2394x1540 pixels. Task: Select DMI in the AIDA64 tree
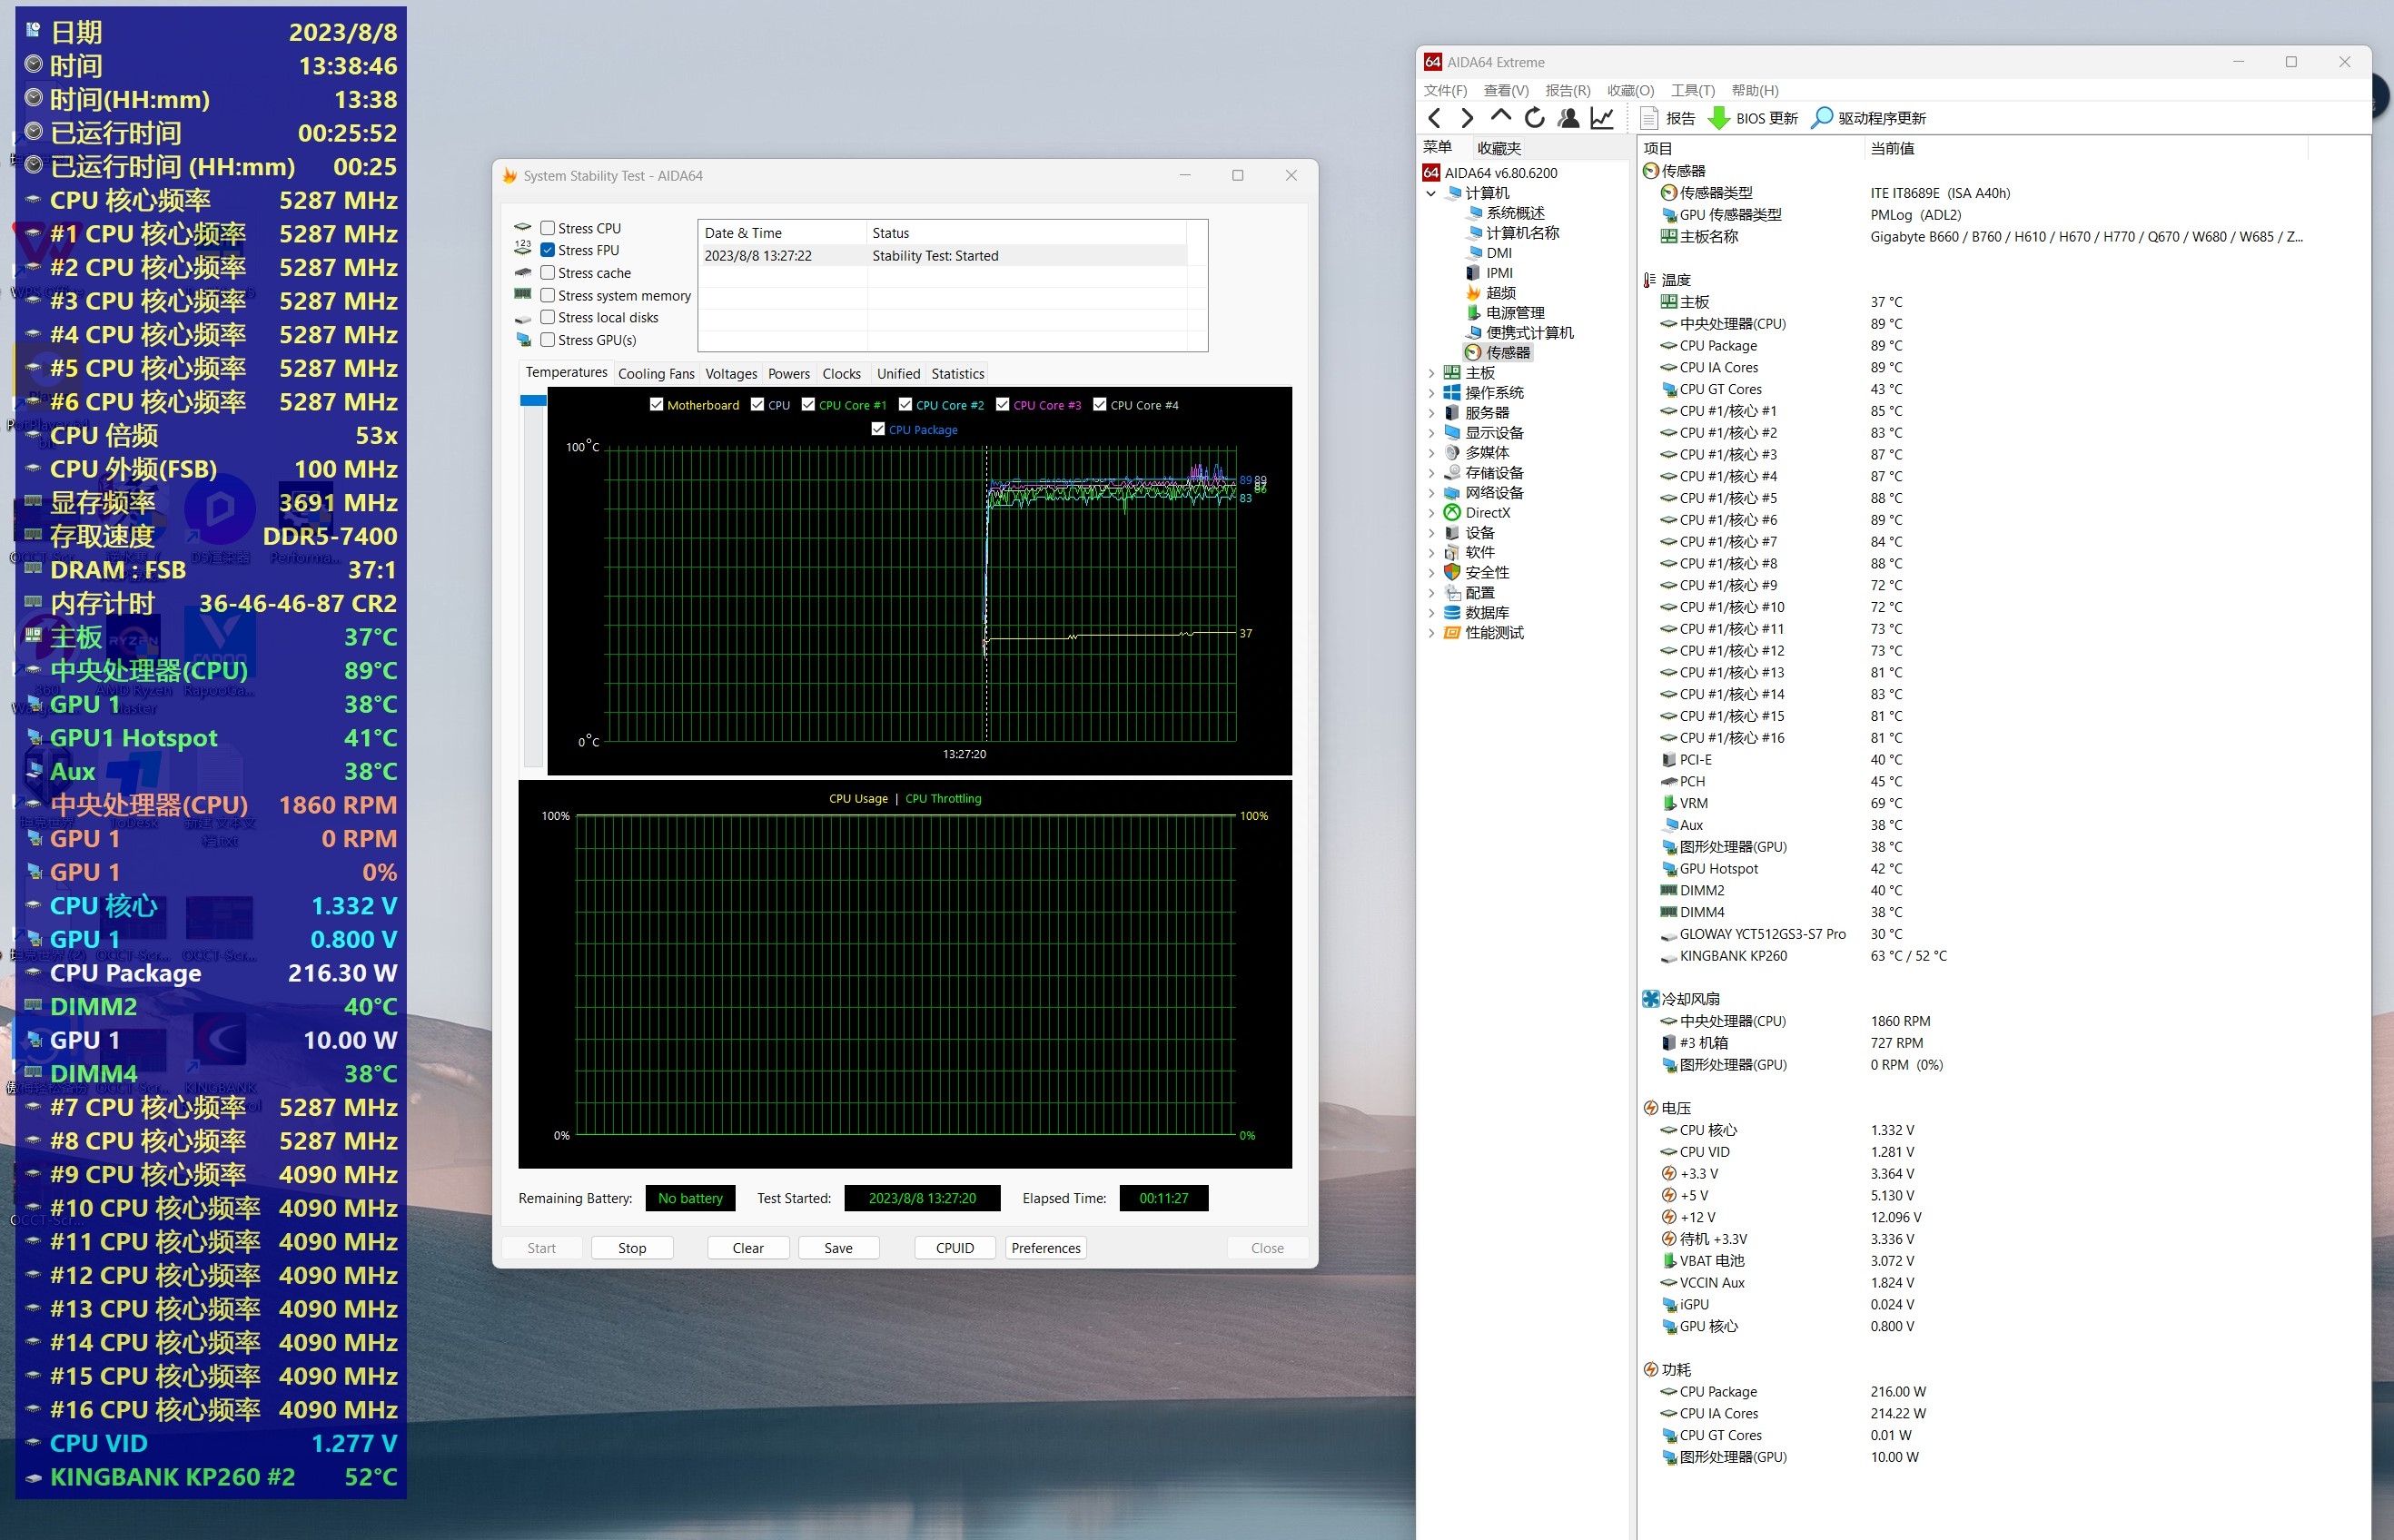coord(1498,253)
